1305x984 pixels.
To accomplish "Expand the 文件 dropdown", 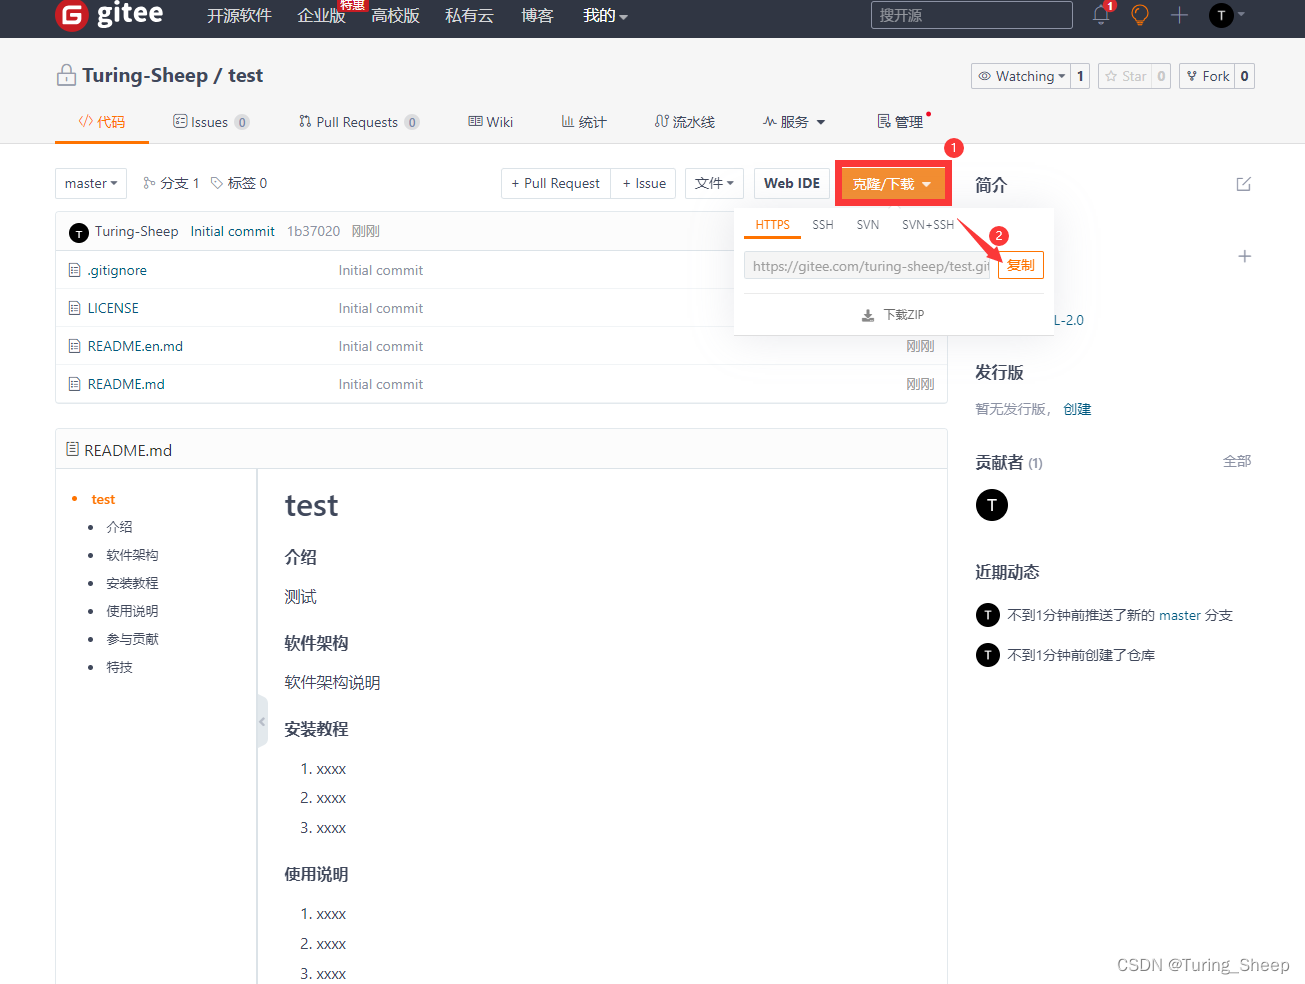I will pos(714,183).
